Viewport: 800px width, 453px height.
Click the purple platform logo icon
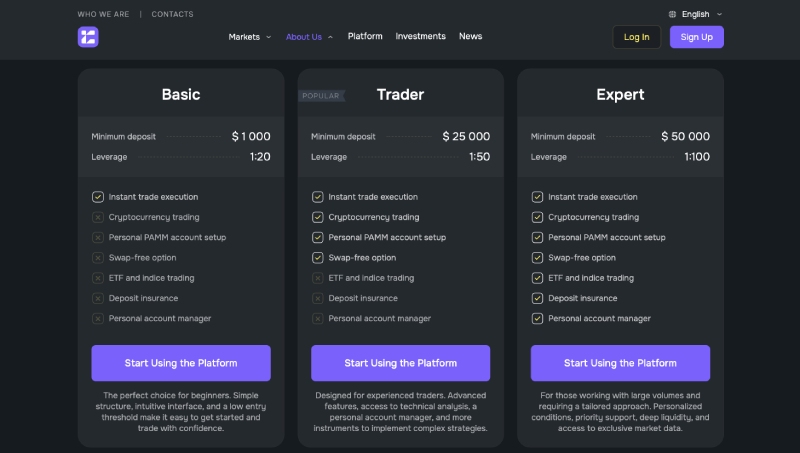coord(88,37)
